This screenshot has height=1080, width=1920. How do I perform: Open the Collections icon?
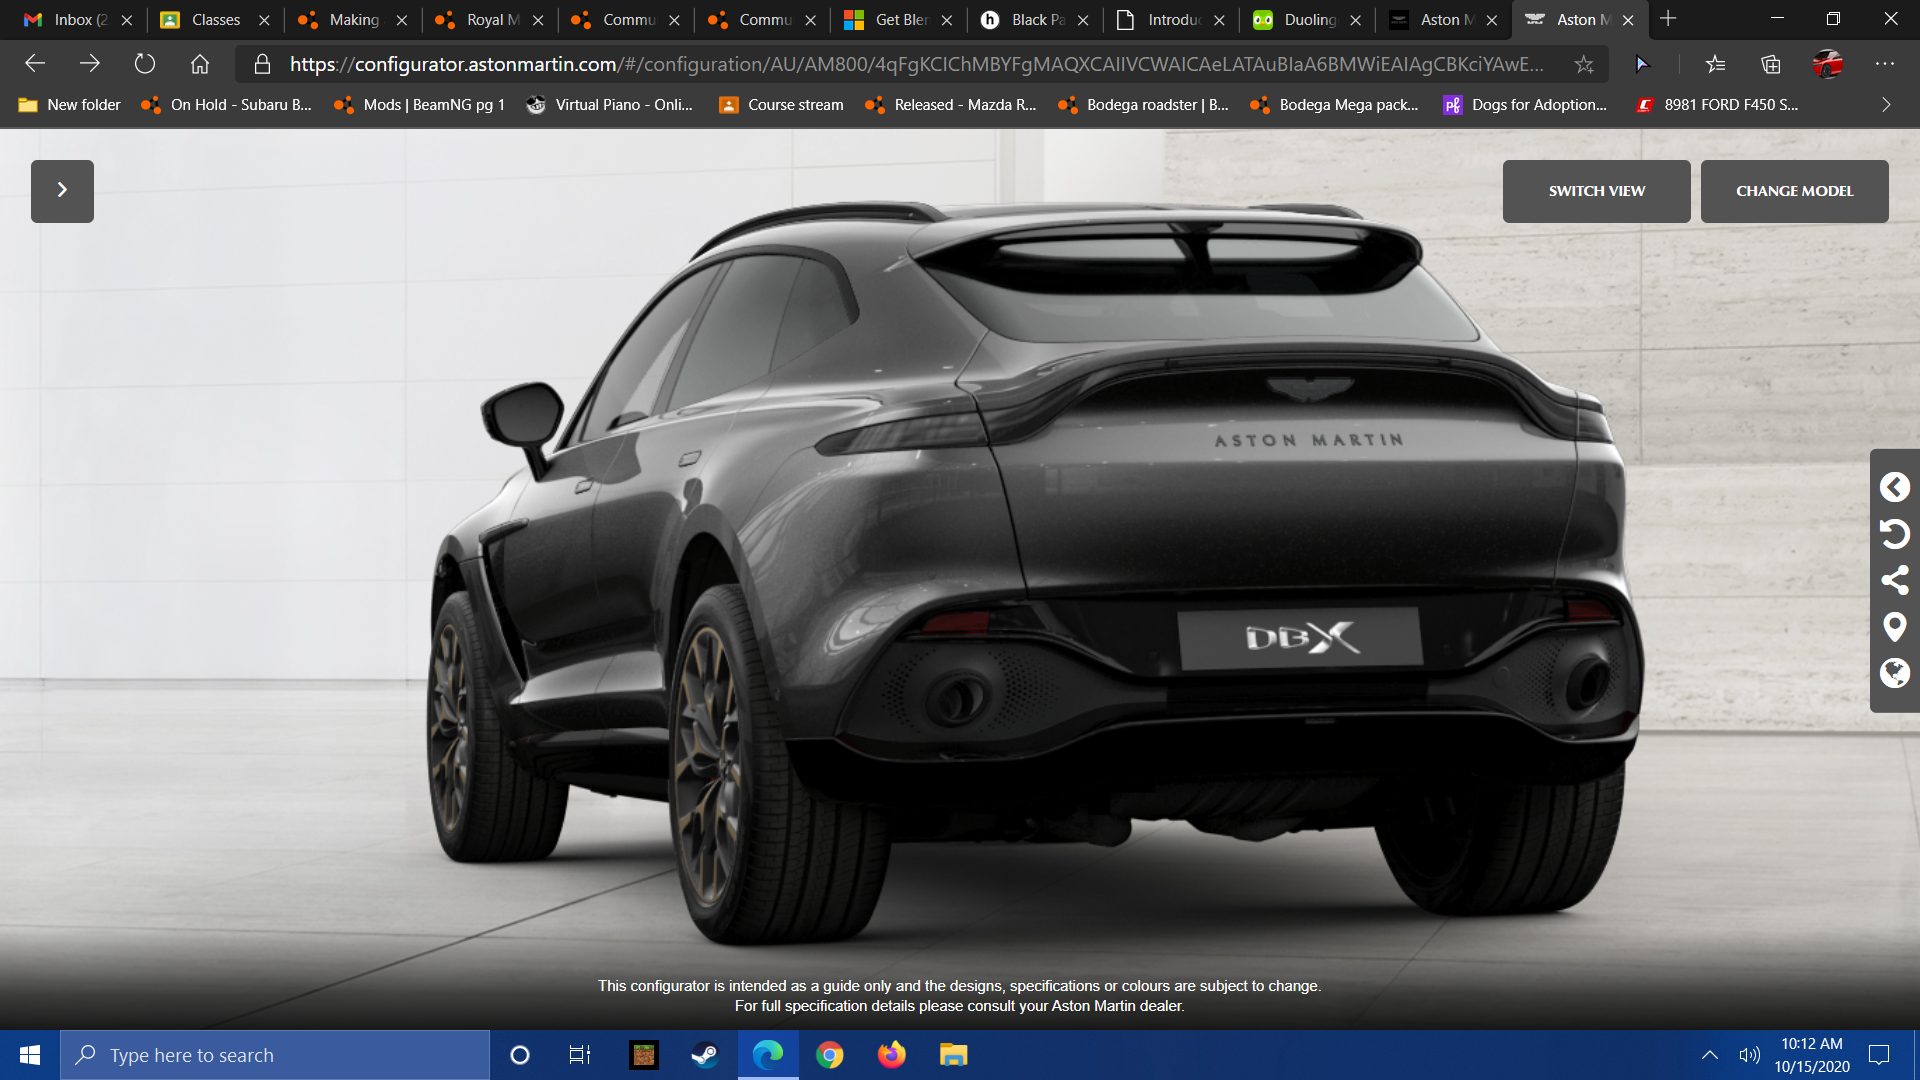click(1771, 64)
